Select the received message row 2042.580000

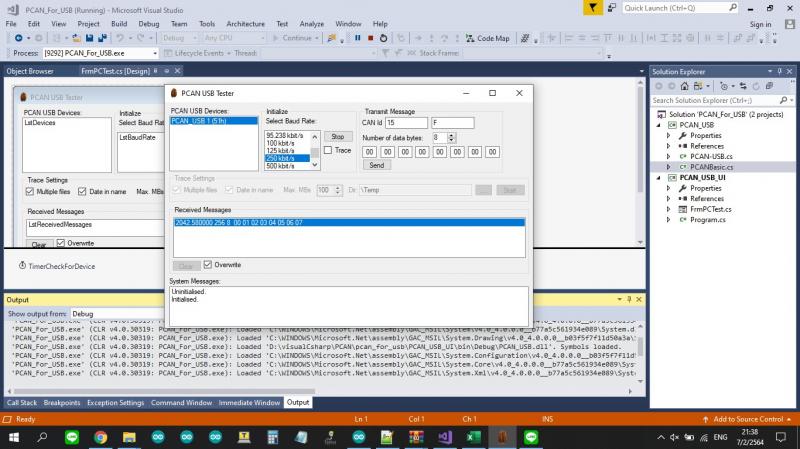point(349,222)
